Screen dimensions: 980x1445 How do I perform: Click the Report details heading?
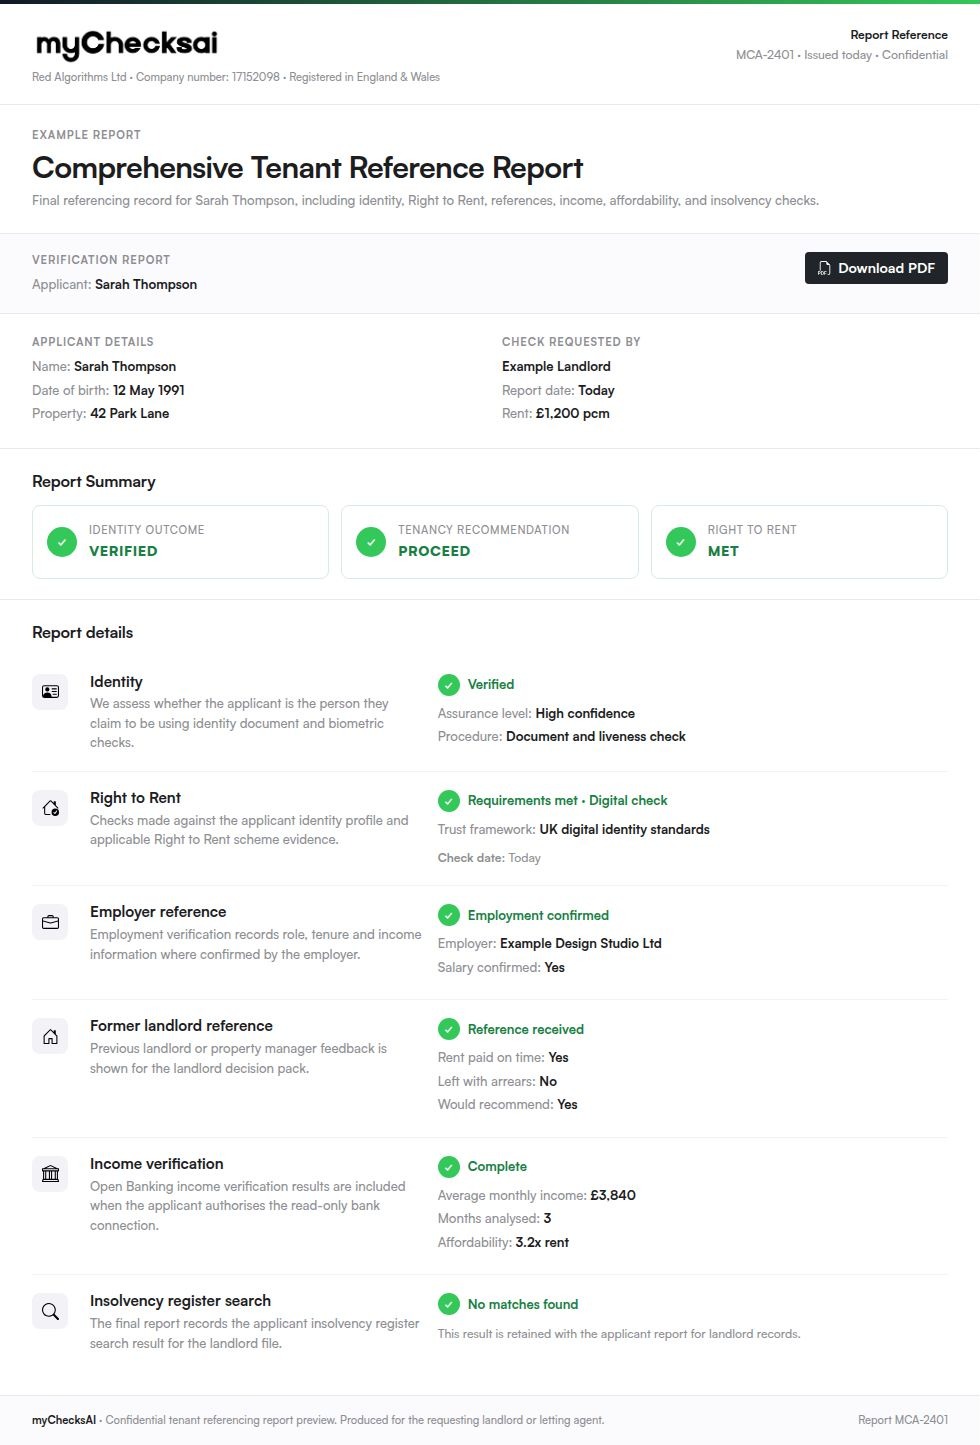click(82, 633)
